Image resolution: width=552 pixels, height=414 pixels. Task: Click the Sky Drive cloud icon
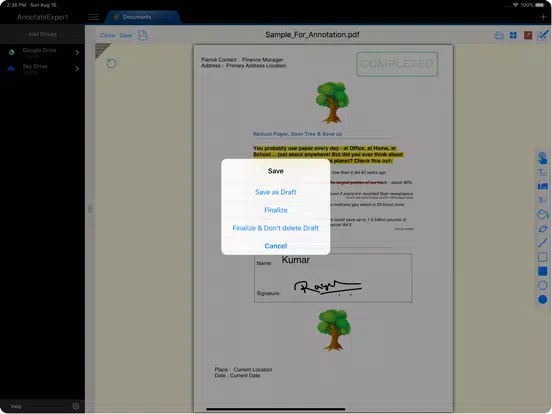[11, 68]
